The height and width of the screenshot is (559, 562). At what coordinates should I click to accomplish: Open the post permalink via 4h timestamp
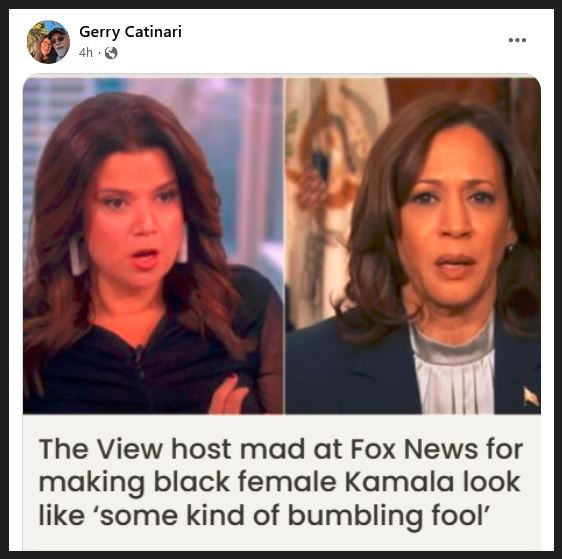point(86,53)
